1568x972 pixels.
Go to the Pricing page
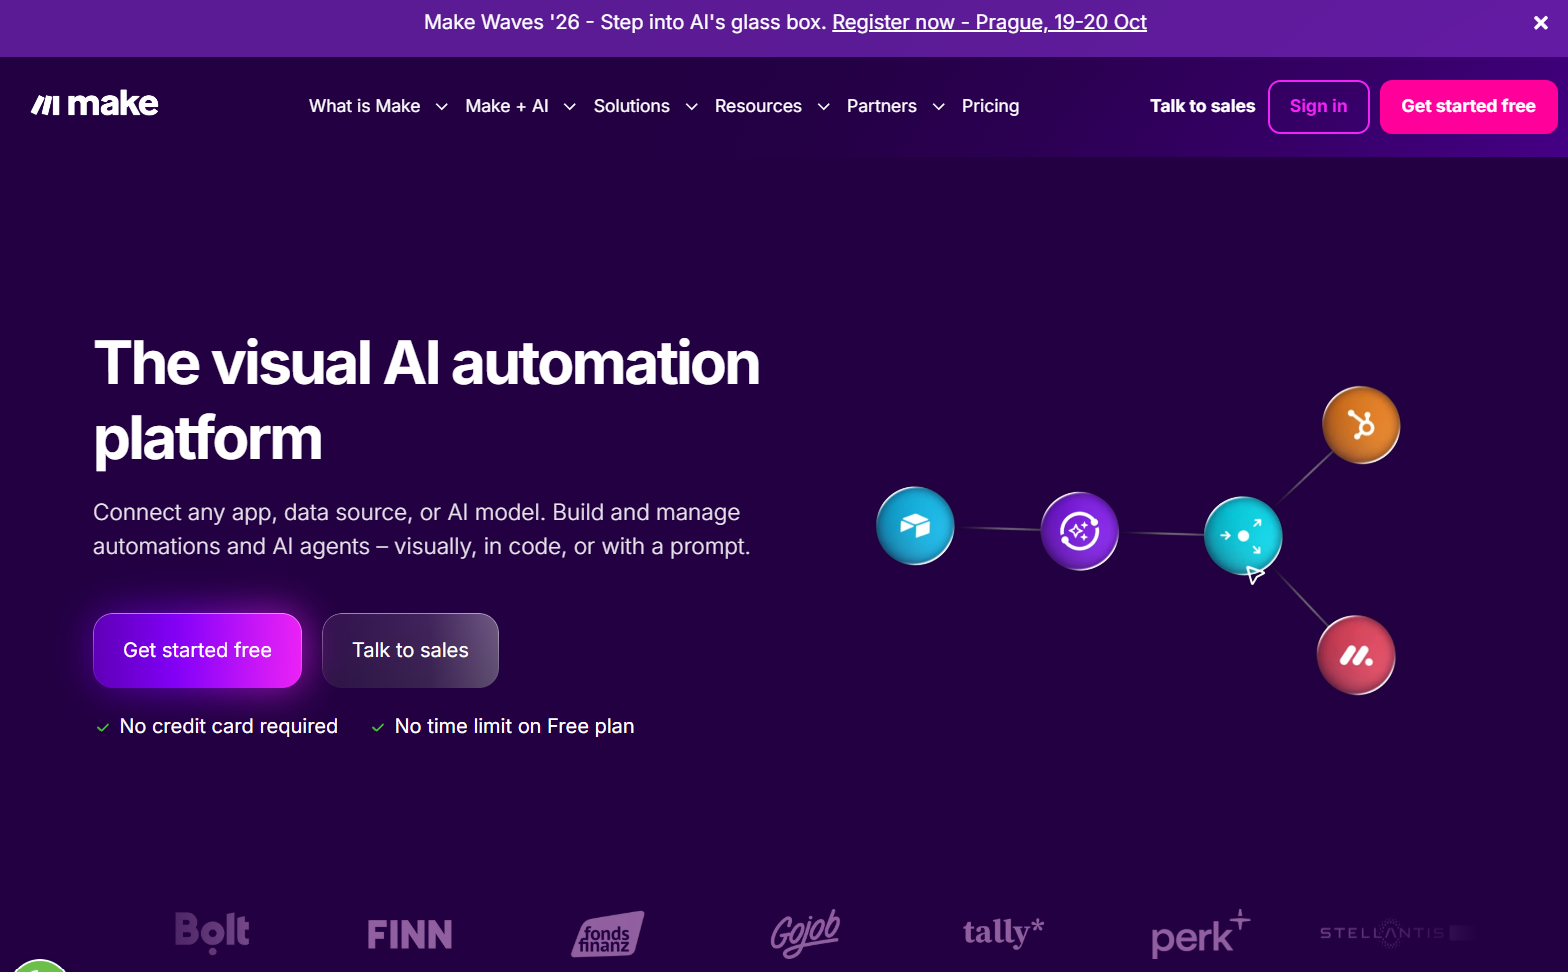(x=990, y=106)
